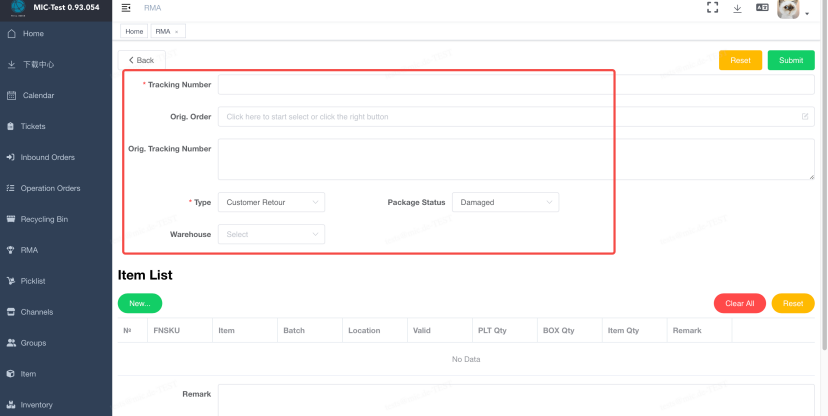828x416 pixels.
Task: Open the user avatar menu
Action: 790,9
